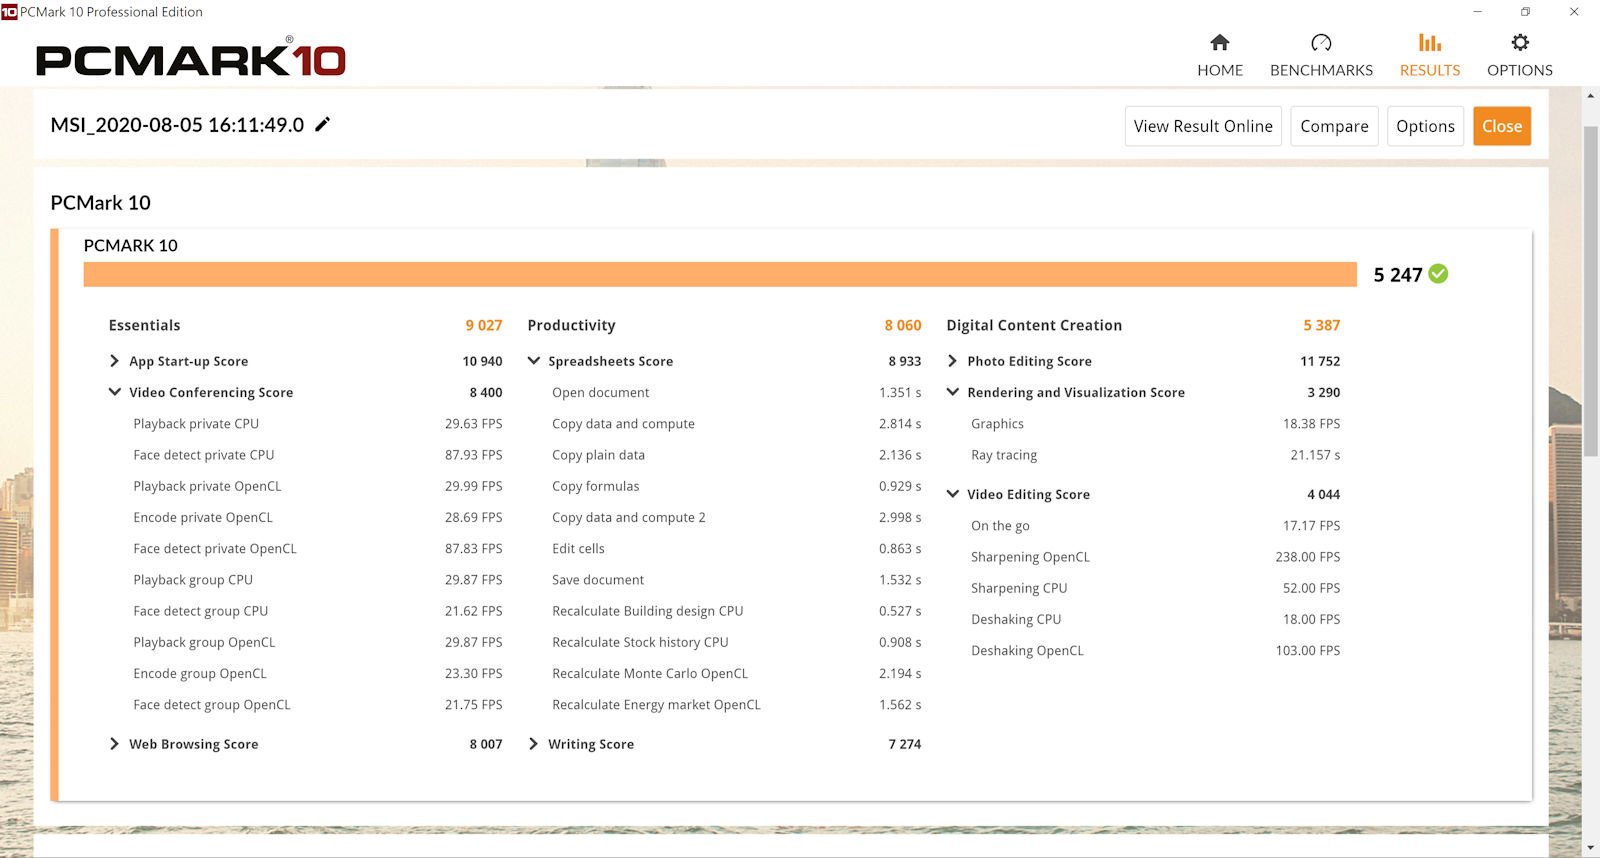
Task: Open the result Options button
Action: click(1425, 126)
